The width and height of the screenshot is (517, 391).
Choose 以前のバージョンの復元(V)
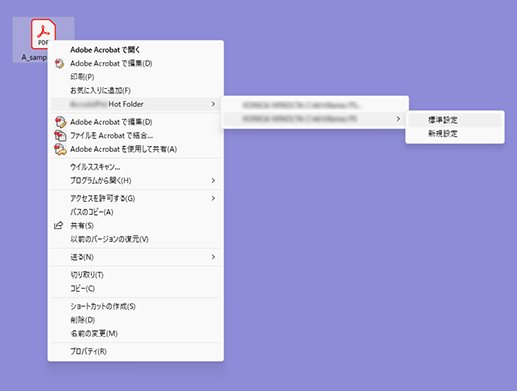pos(137,239)
